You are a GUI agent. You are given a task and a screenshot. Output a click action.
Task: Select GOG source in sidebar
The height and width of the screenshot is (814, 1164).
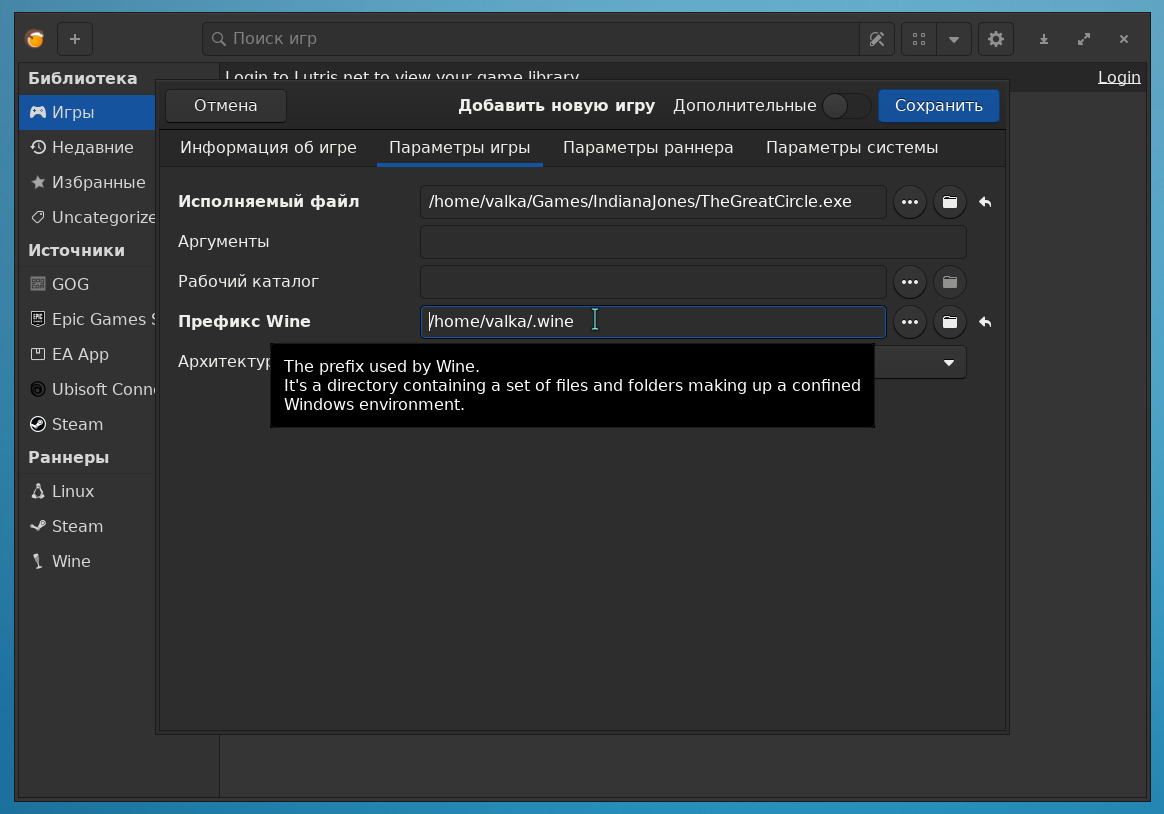pos(87,284)
